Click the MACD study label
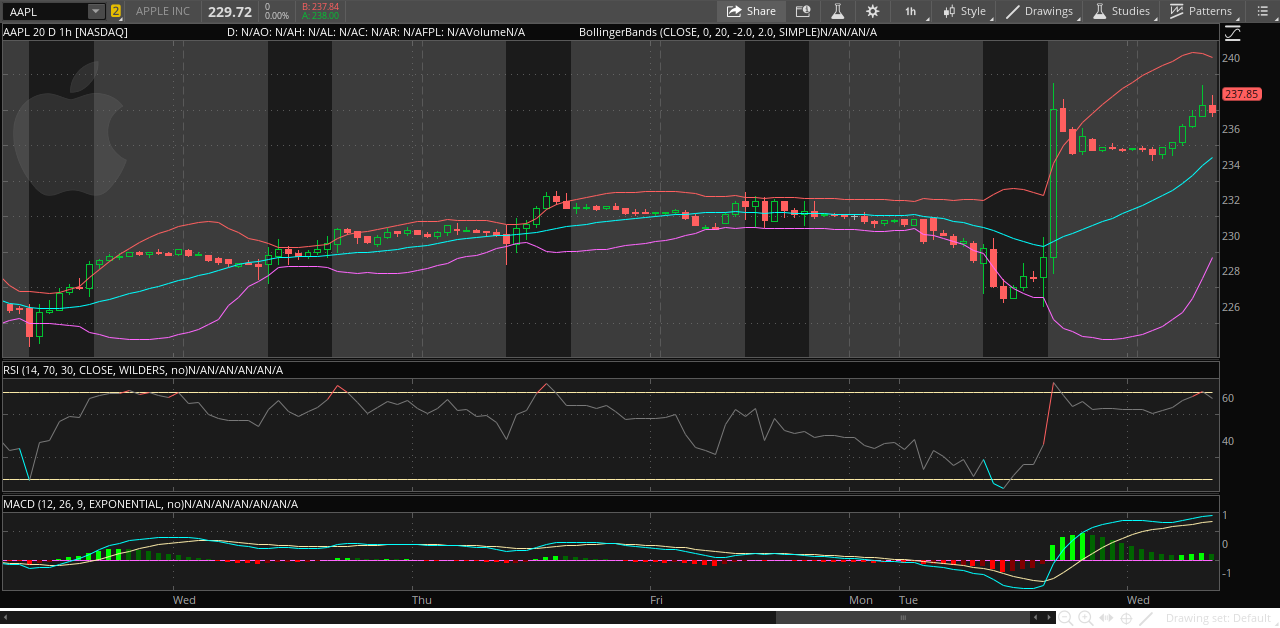Screen dimensions: 1280x628 pos(151,504)
